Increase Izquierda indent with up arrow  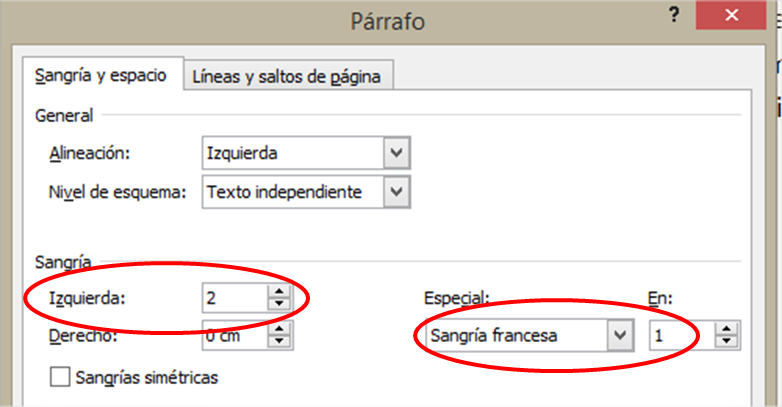tap(278, 291)
